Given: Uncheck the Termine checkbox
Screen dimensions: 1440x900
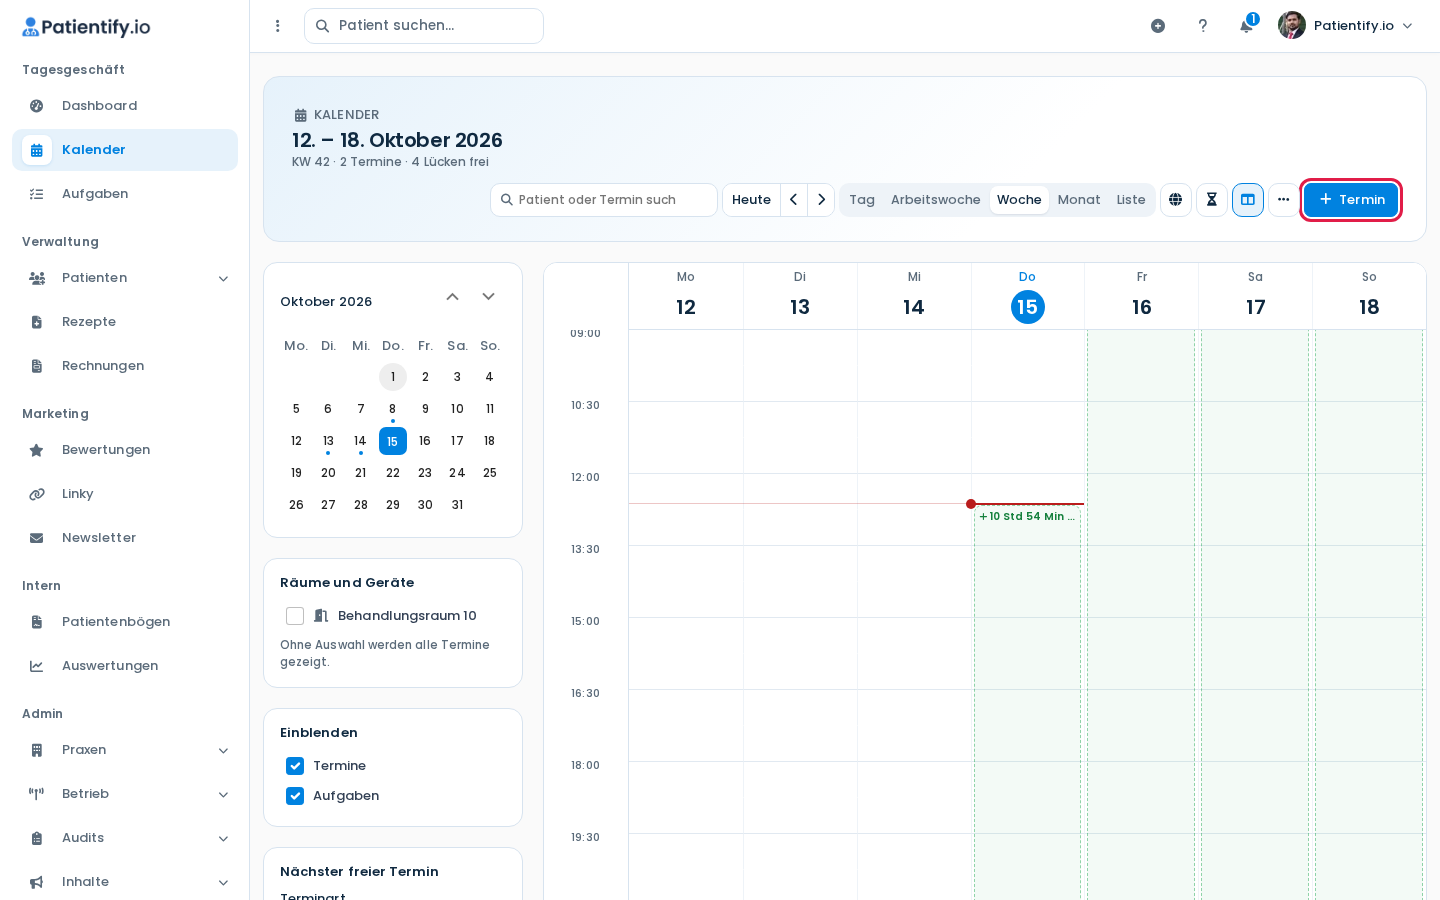Looking at the screenshot, I should click(x=295, y=766).
